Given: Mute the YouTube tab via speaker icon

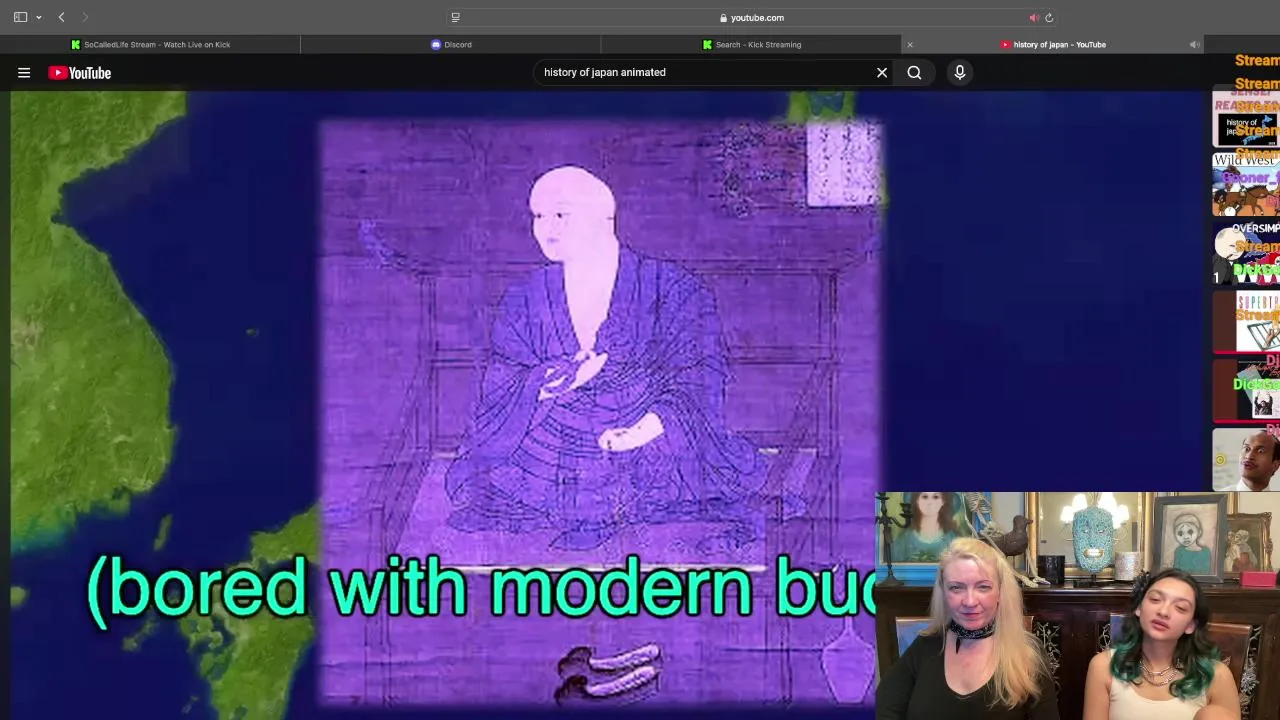Looking at the screenshot, I should coord(1194,44).
